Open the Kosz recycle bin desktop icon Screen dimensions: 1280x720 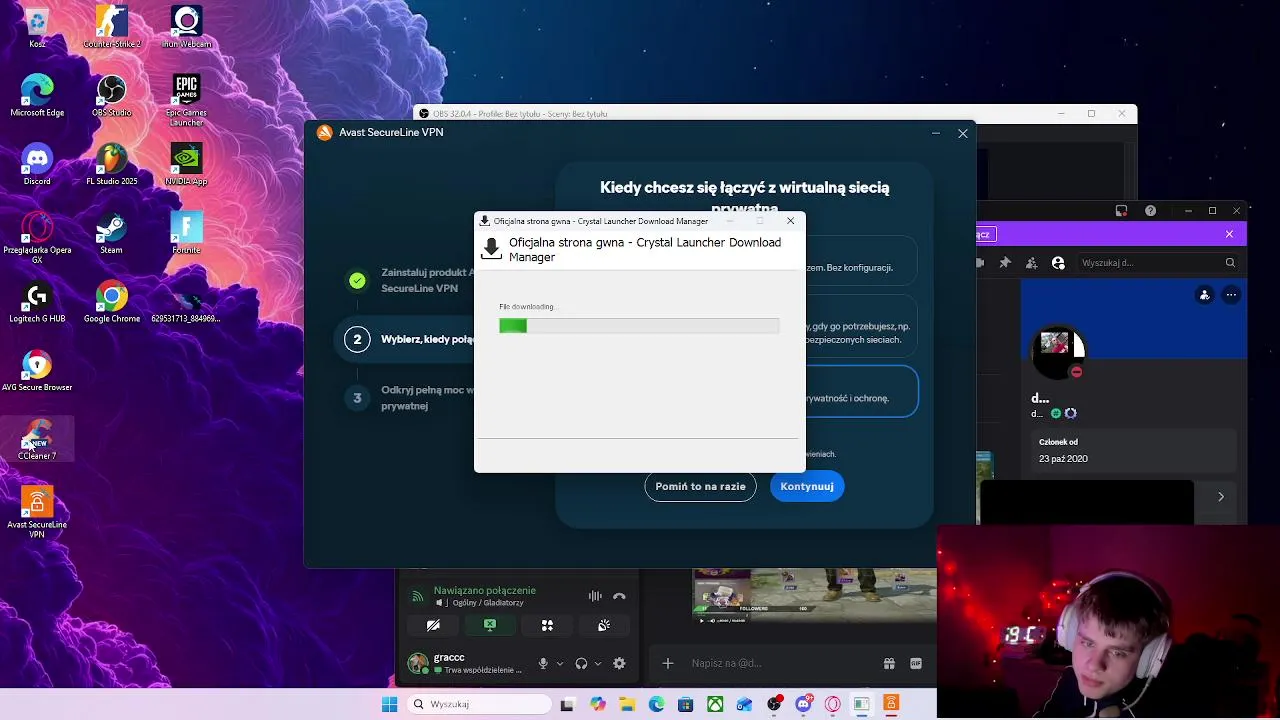37,28
